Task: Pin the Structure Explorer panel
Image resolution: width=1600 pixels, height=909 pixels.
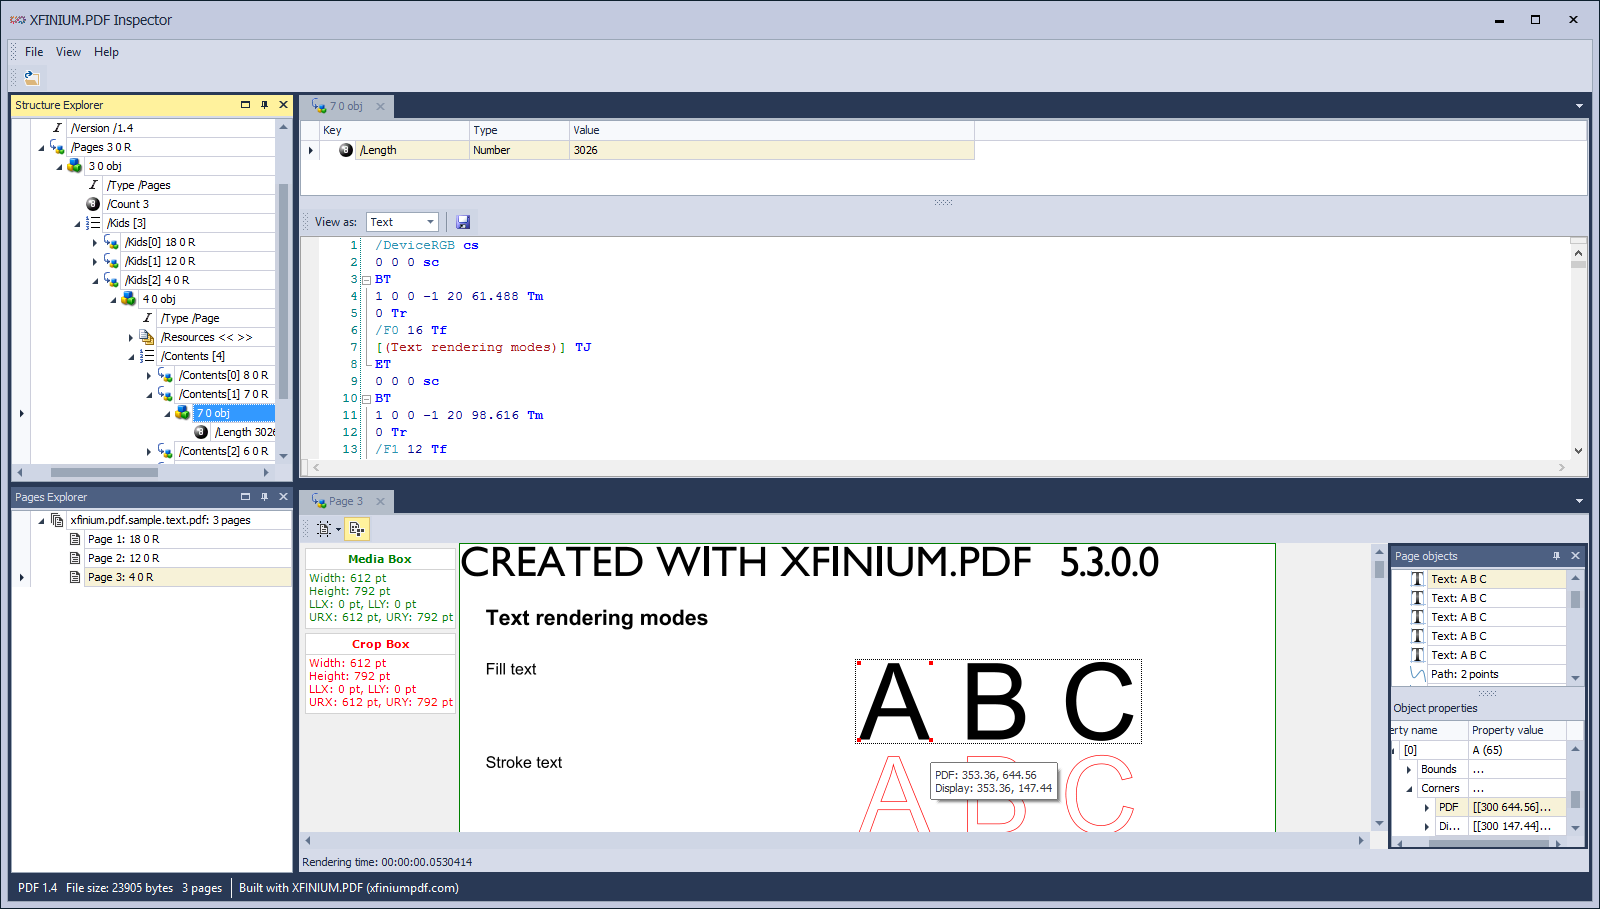Action: (264, 105)
